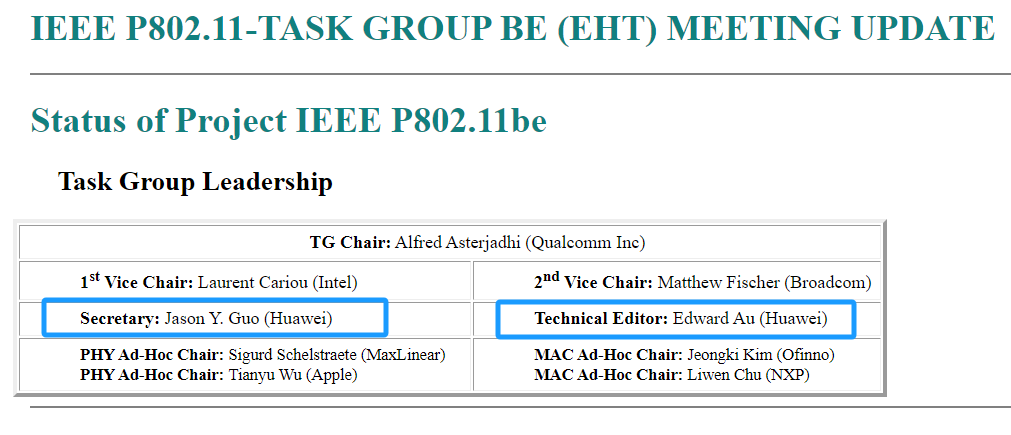Click the TG Chair bold label
The height and width of the screenshot is (435, 1011).
pos(350,242)
